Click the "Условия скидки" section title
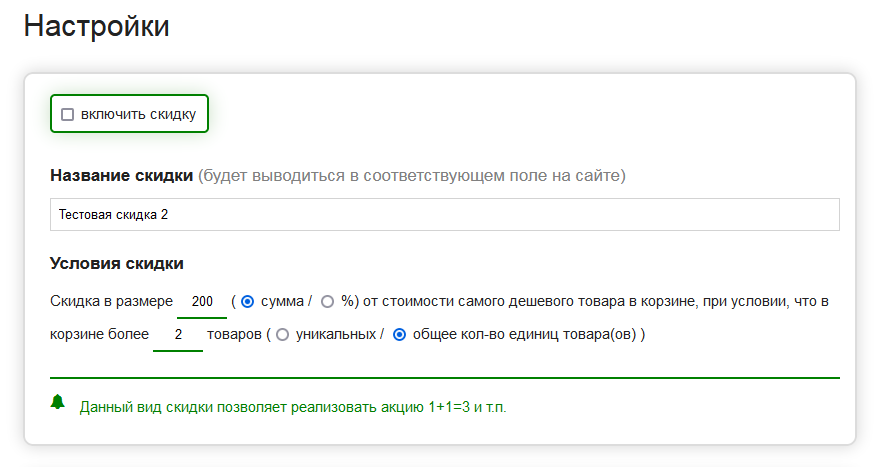The image size is (876, 467). (x=116, y=264)
